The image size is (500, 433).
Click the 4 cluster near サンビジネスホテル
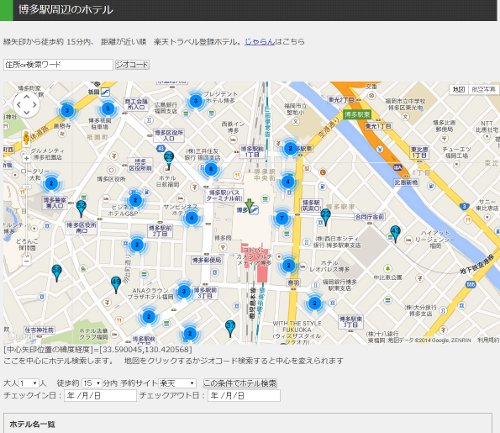(191, 218)
